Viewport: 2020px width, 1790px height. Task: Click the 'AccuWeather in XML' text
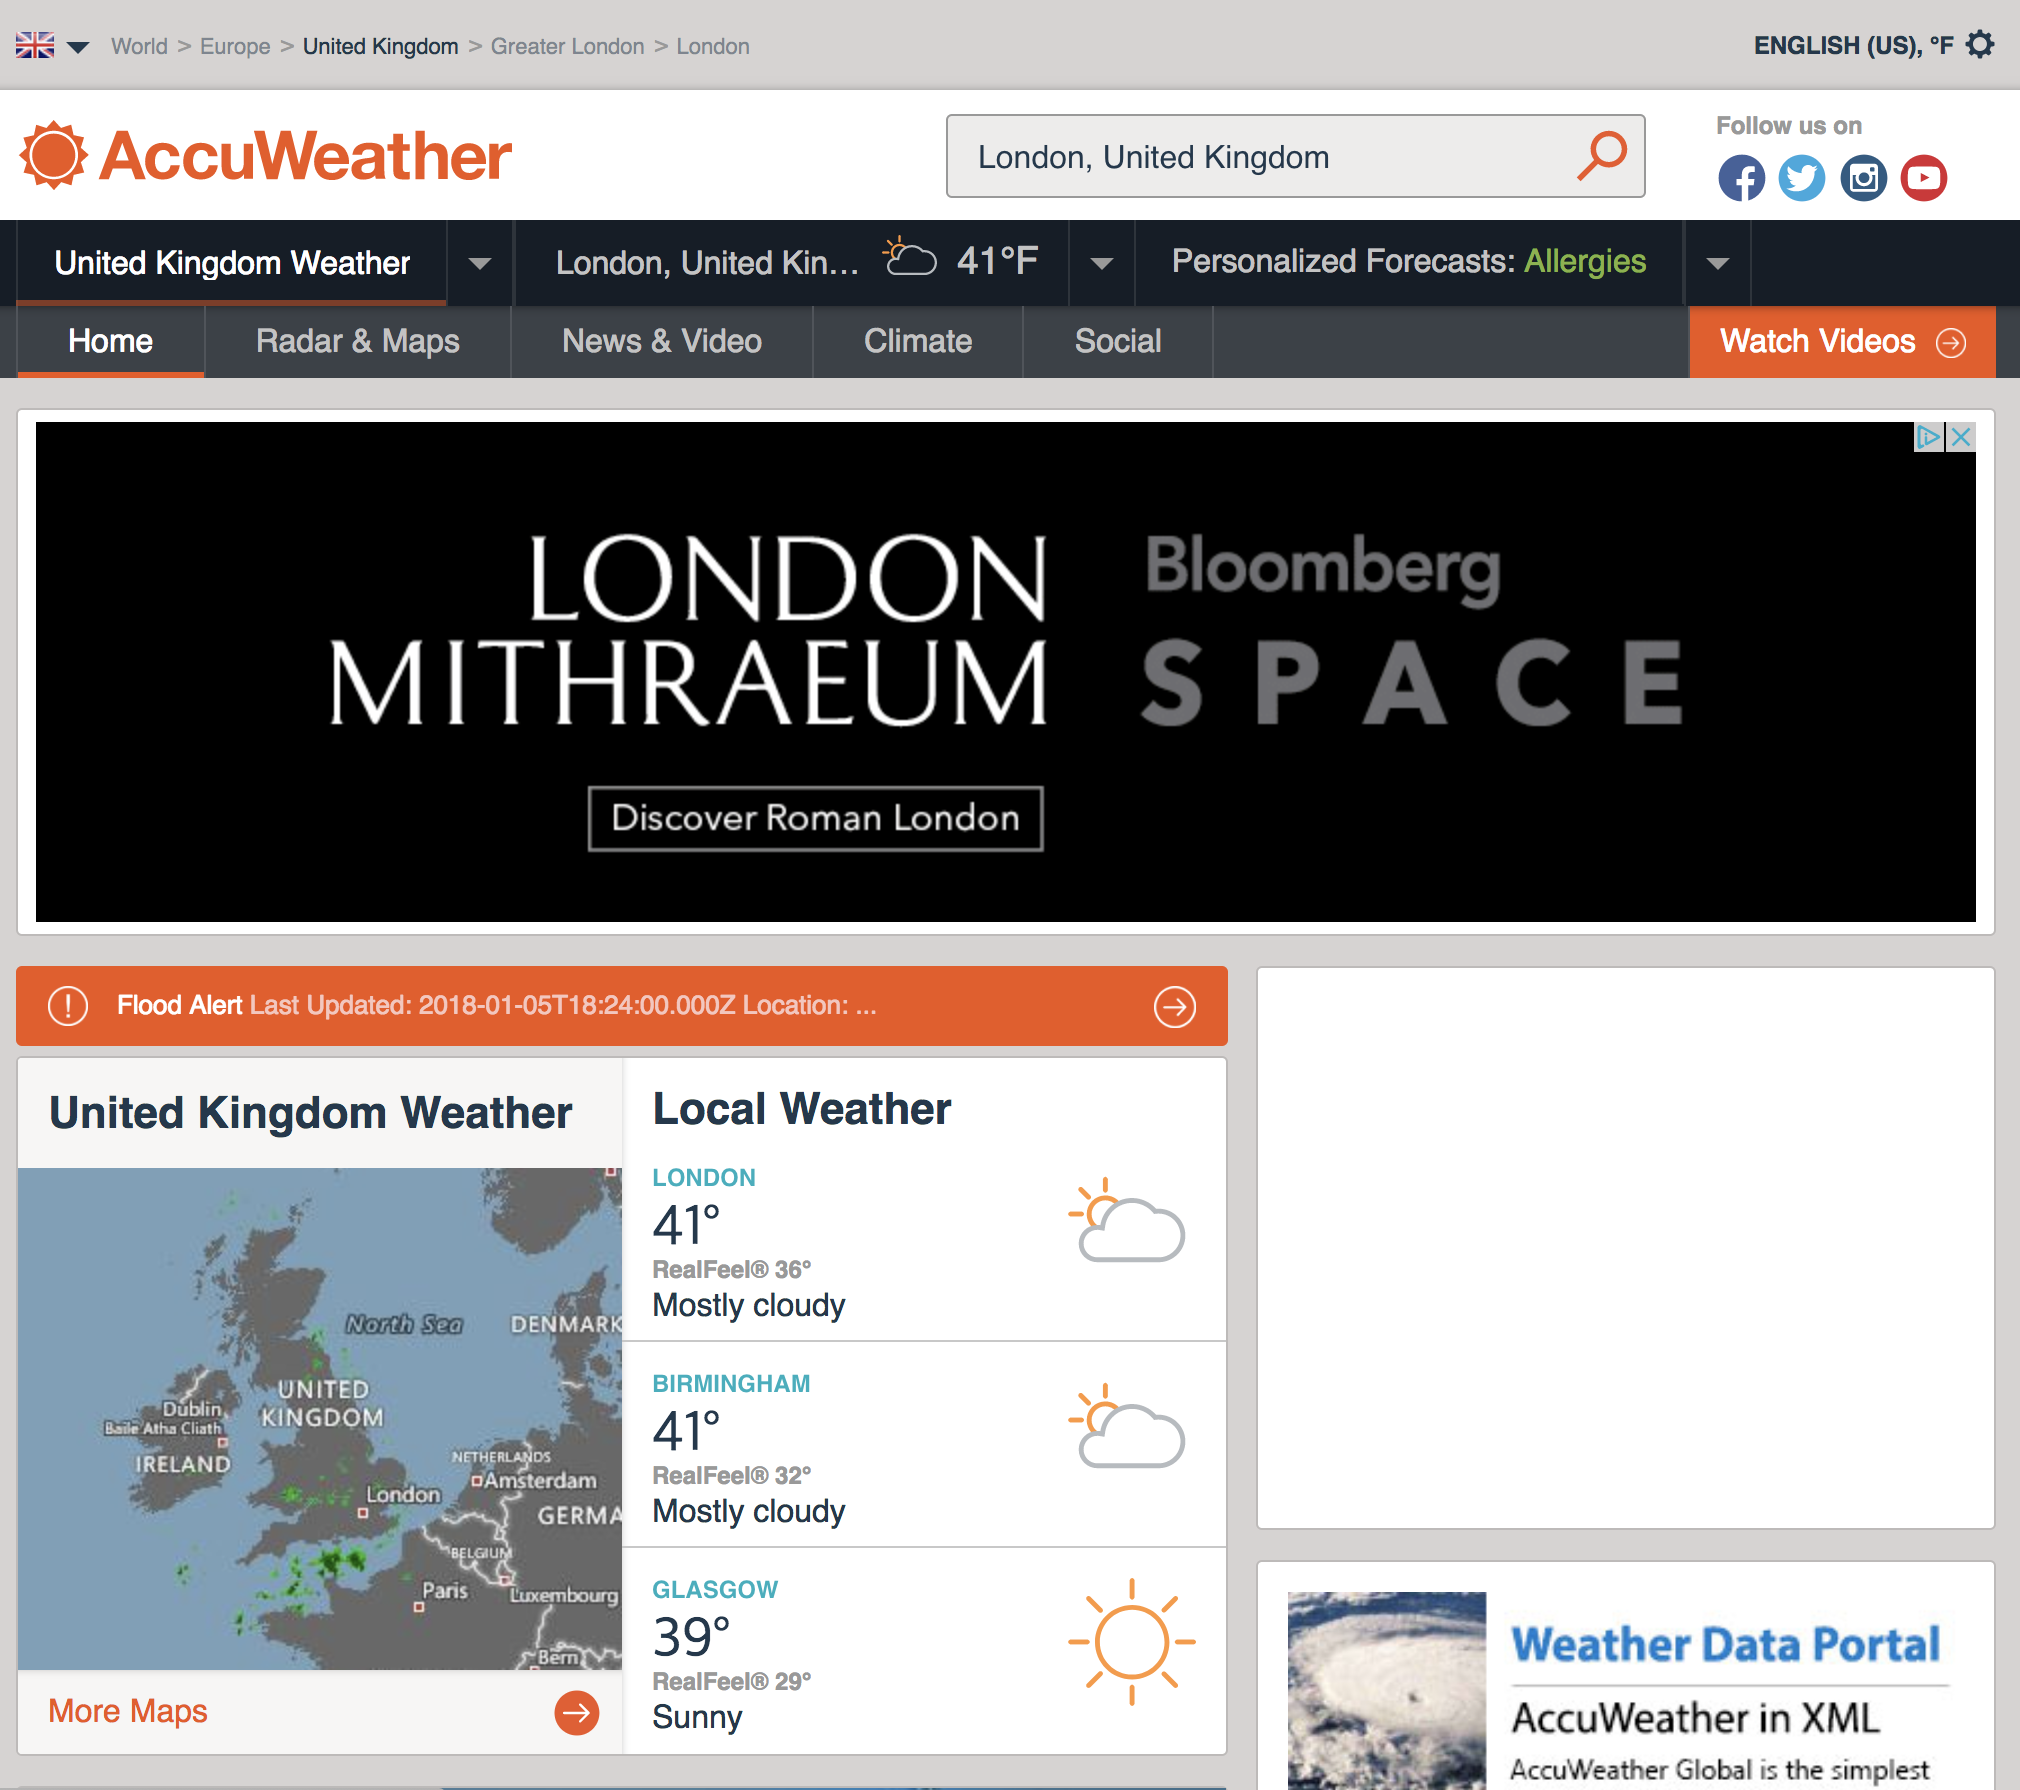1695,1718
